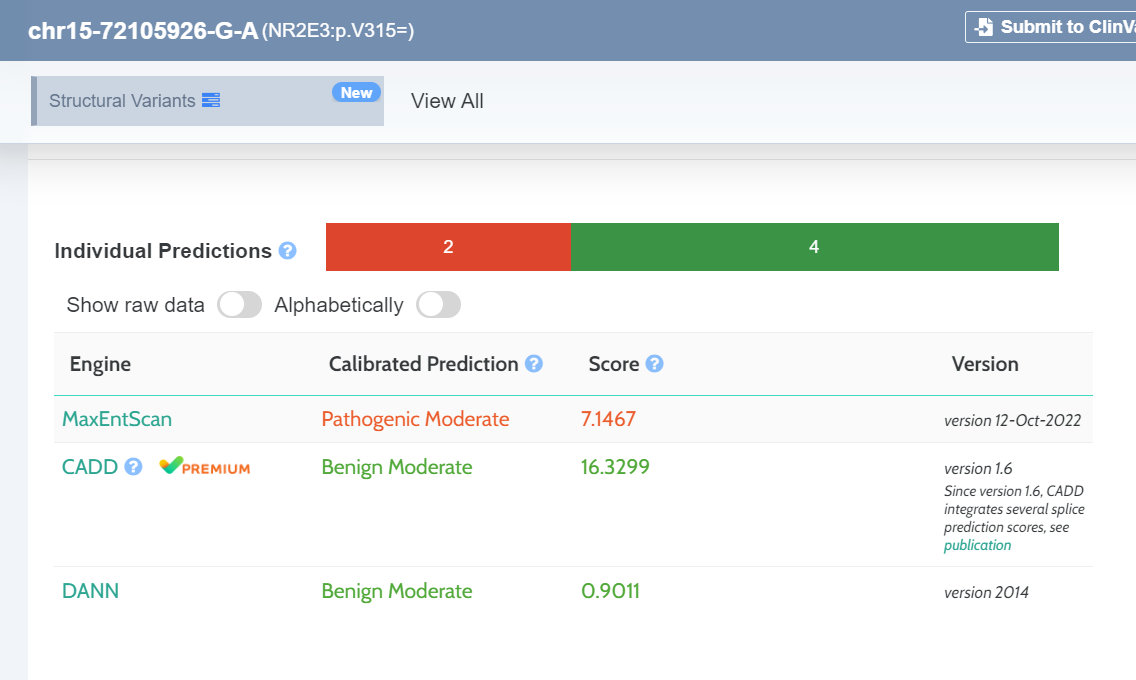Open the Structural Variants tab
The height and width of the screenshot is (680, 1136).
tap(122, 101)
